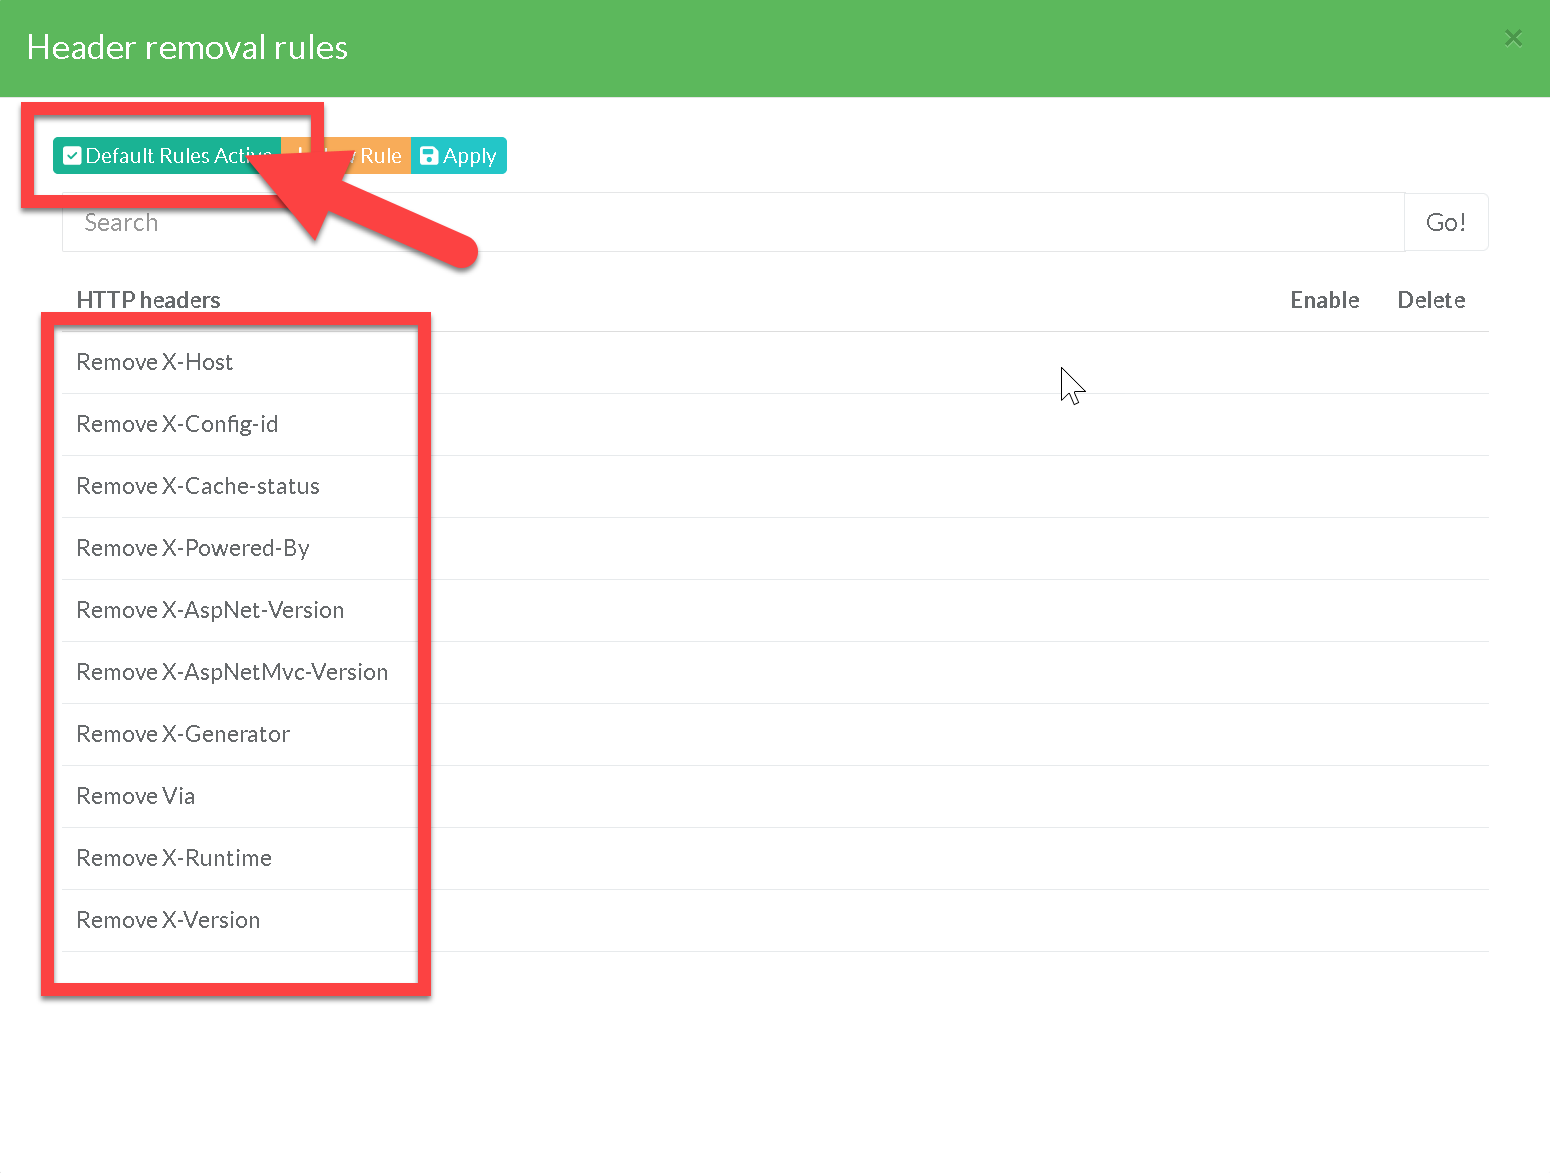Select the Remove X-Cache-status rule
1550x1173 pixels.
click(x=198, y=486)
